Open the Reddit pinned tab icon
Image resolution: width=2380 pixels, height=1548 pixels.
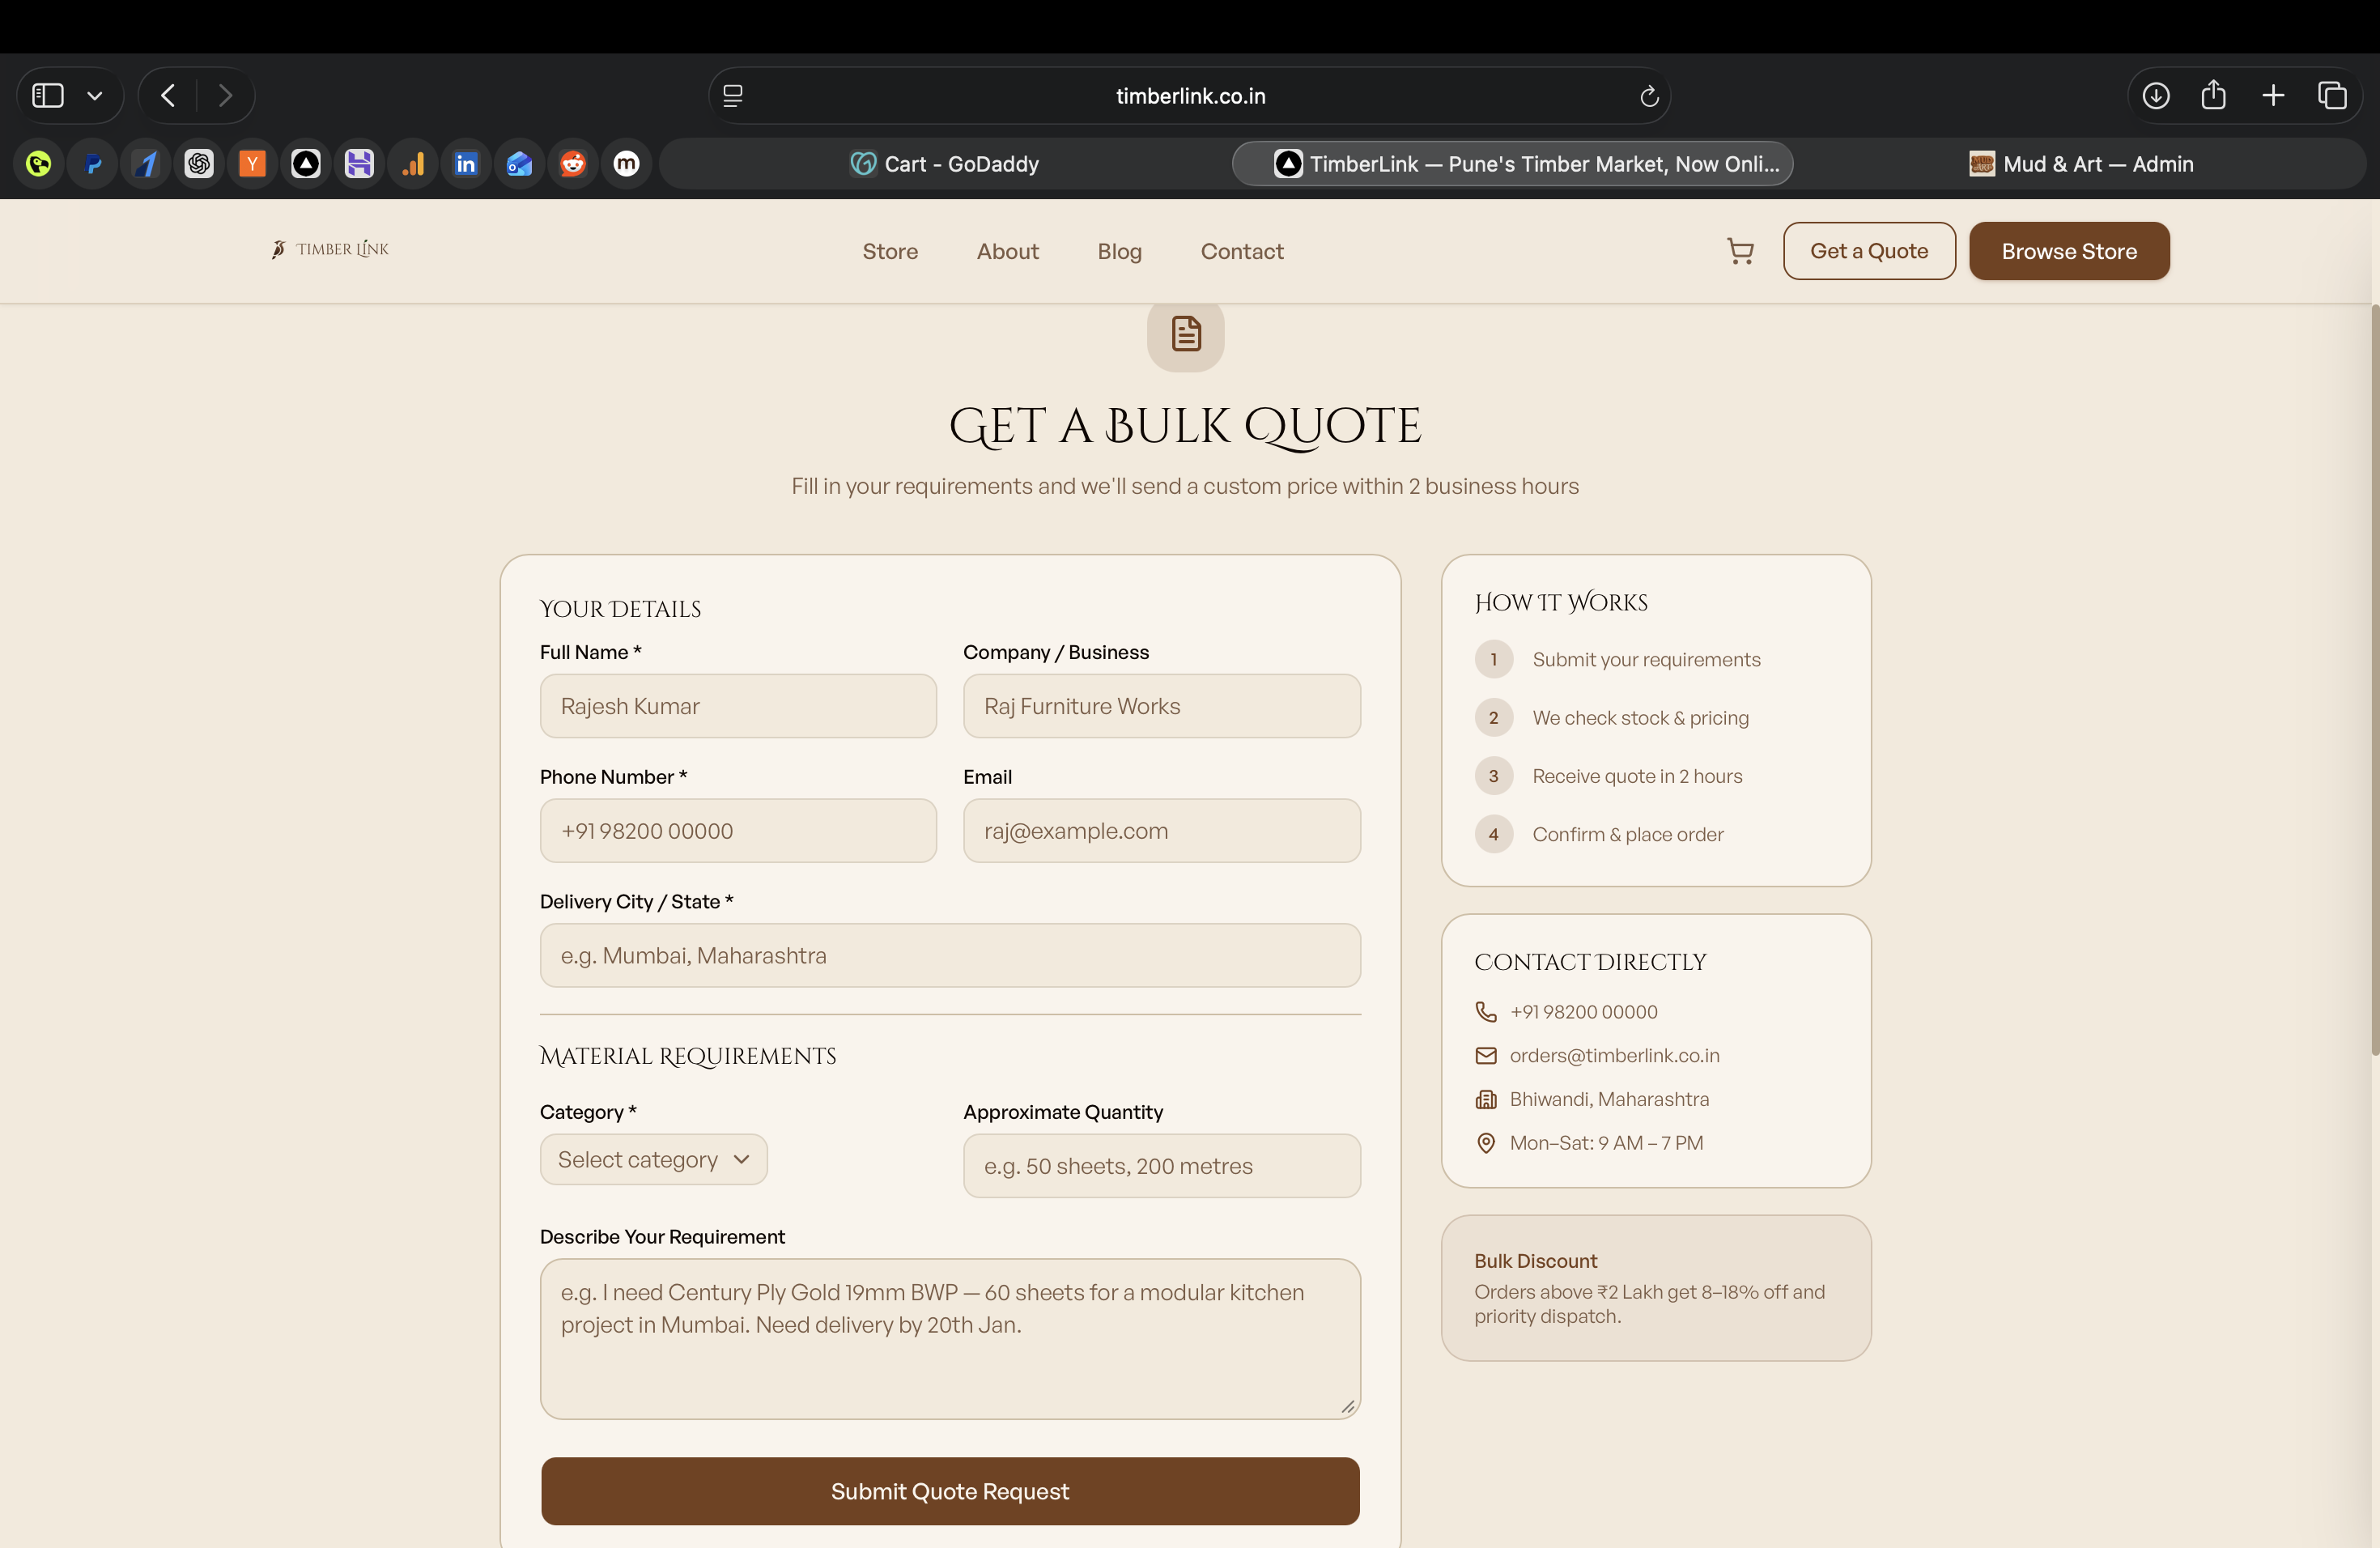(x=573, y=163)
